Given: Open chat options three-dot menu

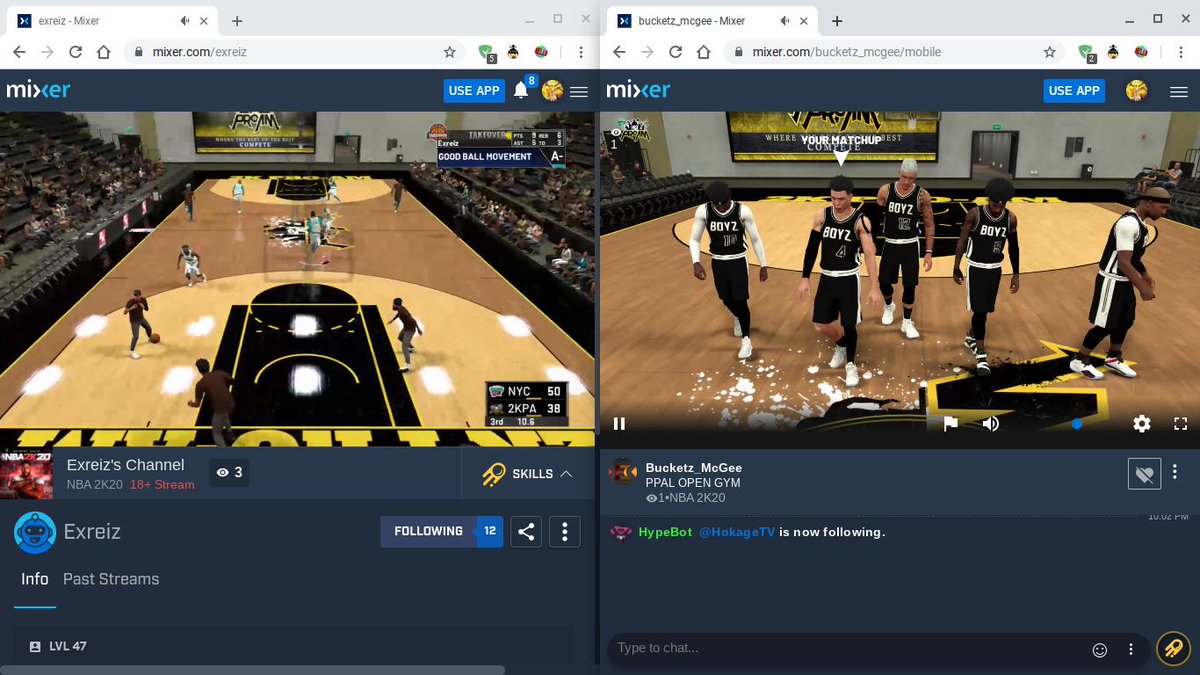Looking at the screenshot, I should point(1131,650).
